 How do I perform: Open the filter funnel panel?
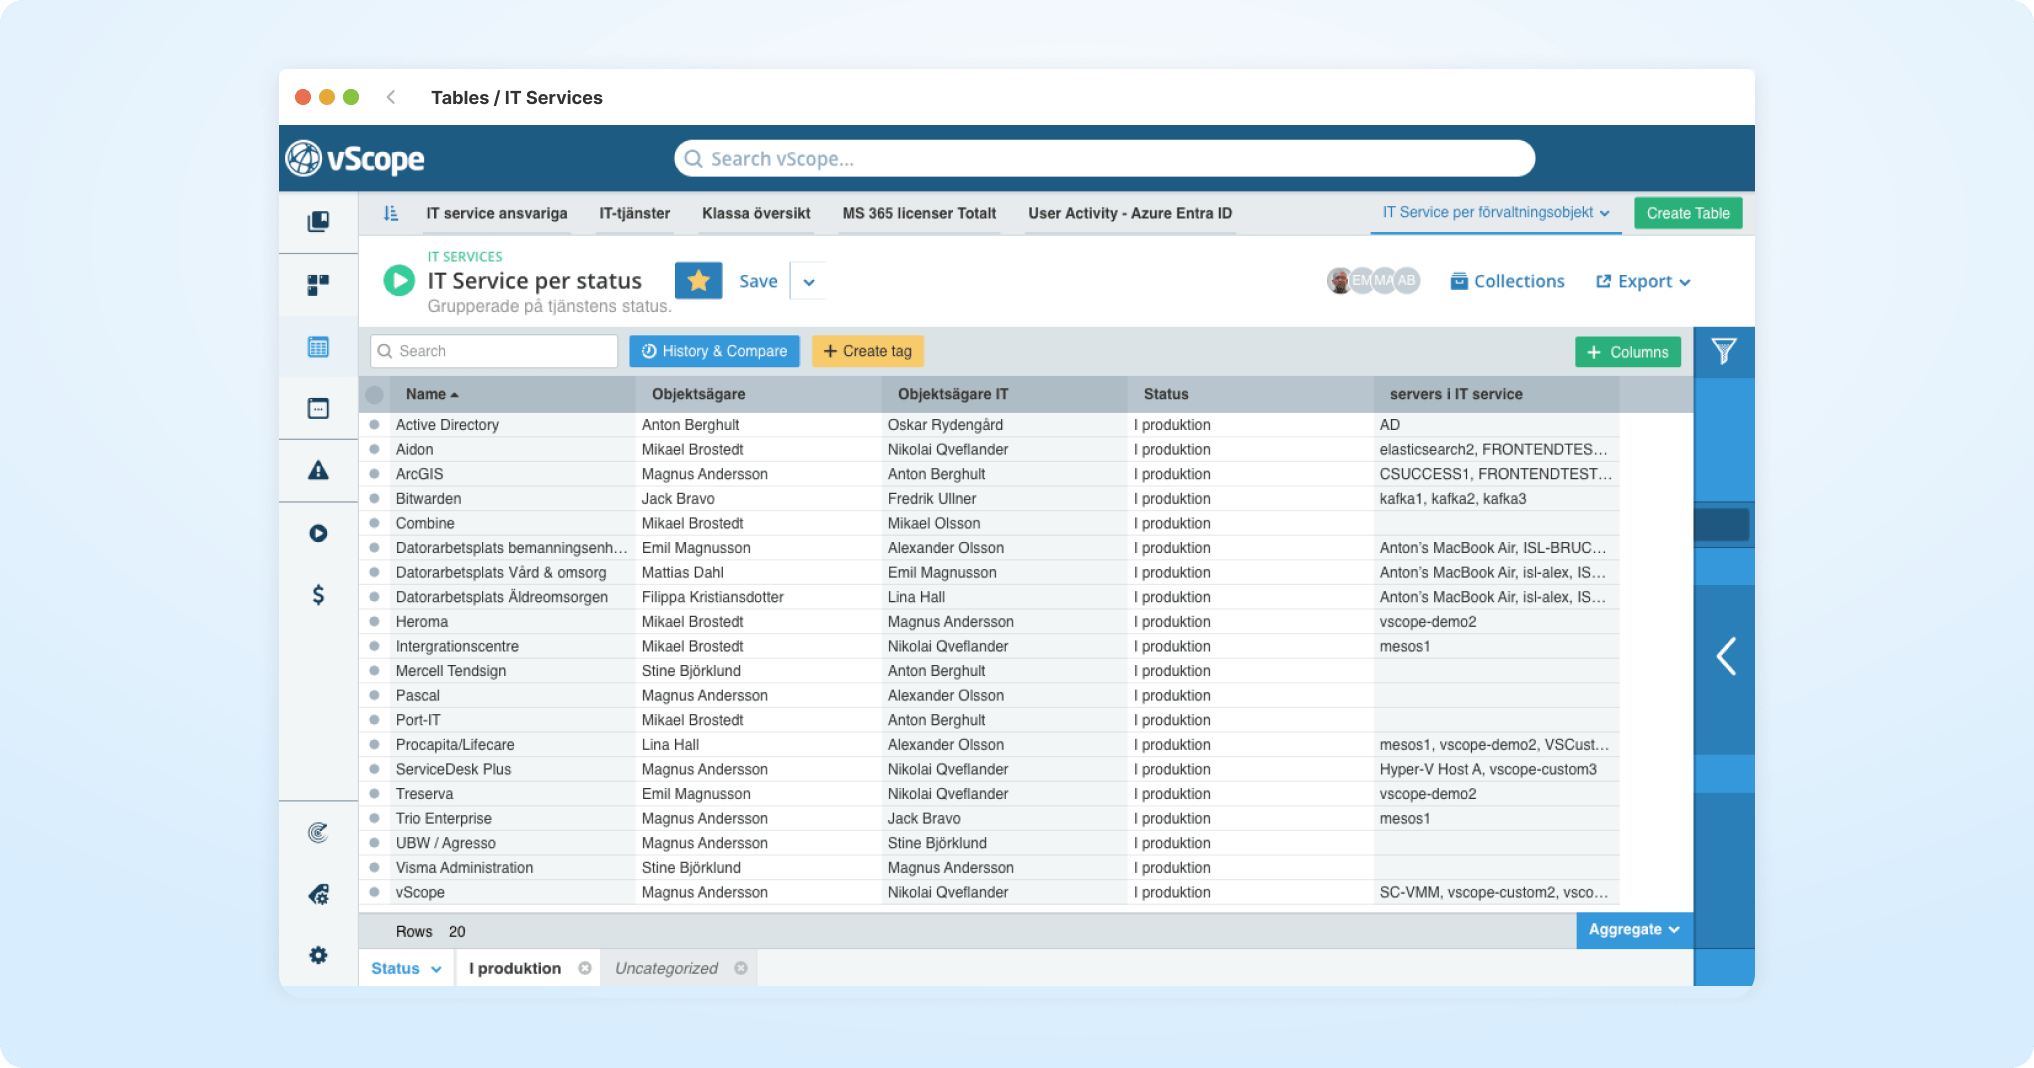[x=1723, y=351]
